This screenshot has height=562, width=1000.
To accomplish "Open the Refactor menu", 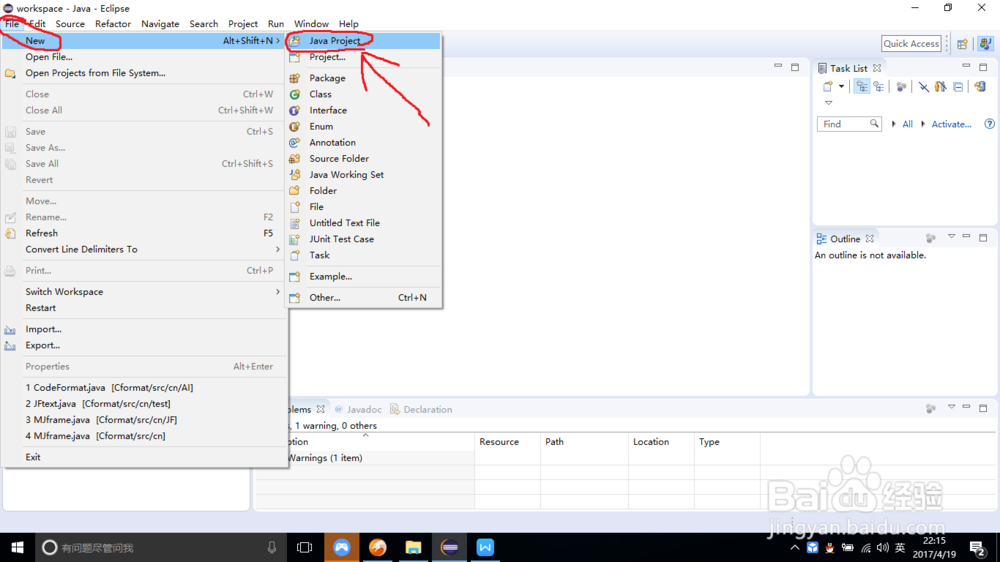I will point(113,24).
